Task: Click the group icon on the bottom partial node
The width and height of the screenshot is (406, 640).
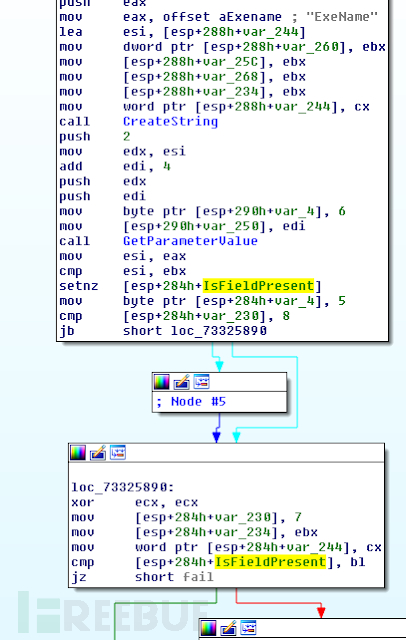Action: pyautogui.click(x=248, y=628)
